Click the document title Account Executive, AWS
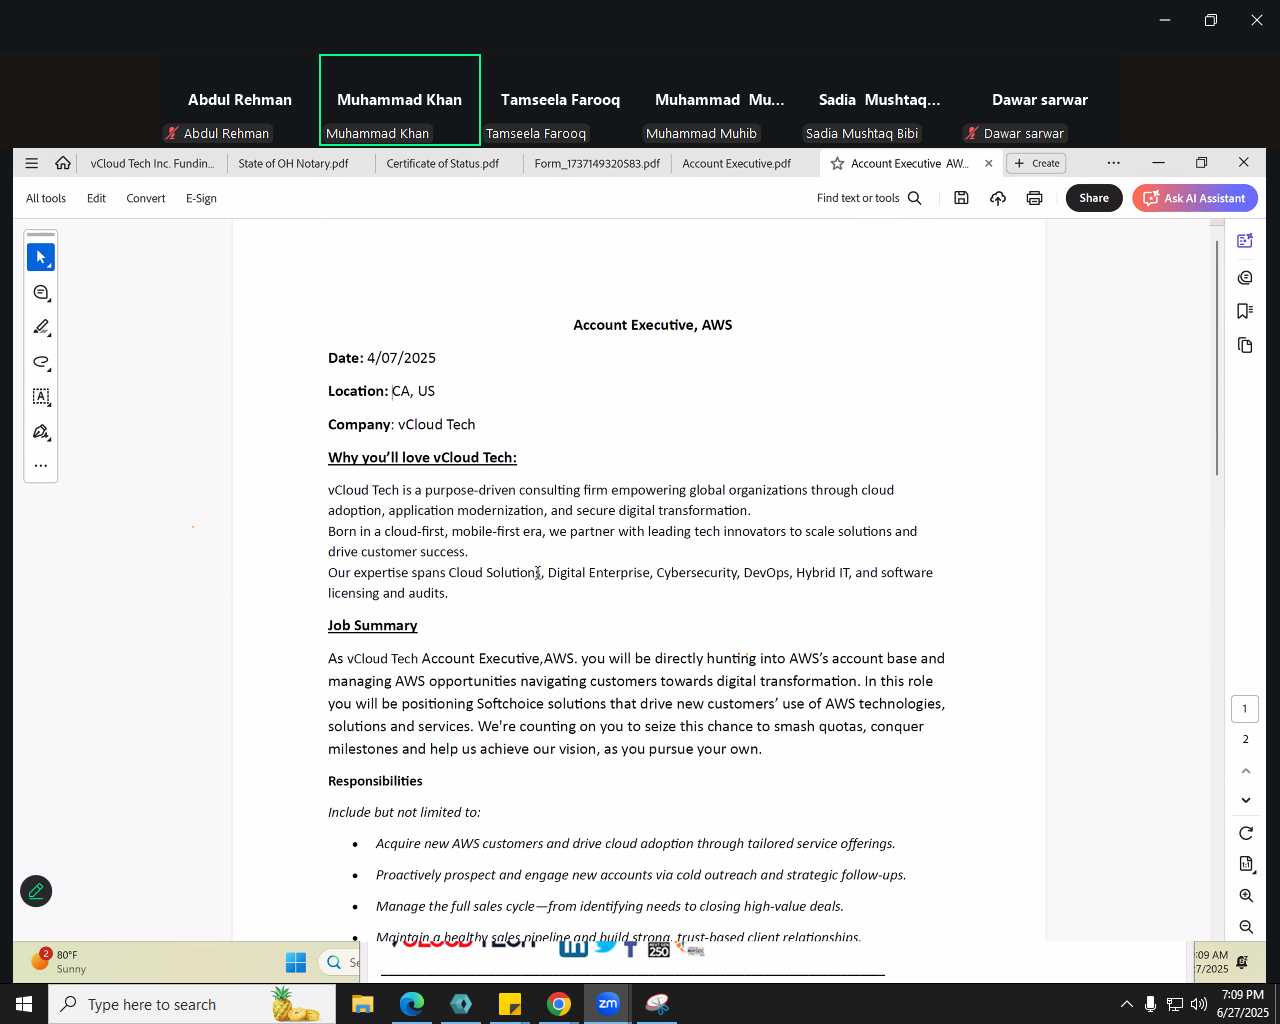This screenshot has height=1024, width=1280. 653,325
